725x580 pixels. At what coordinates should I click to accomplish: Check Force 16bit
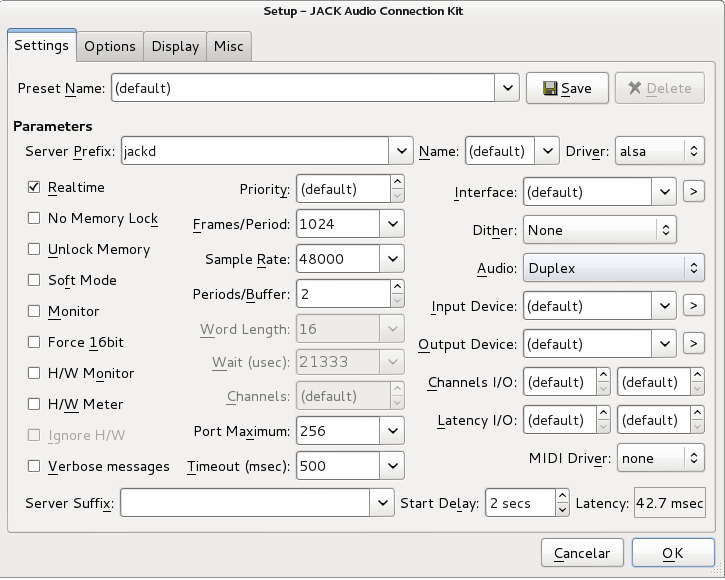tap(34, 342)
